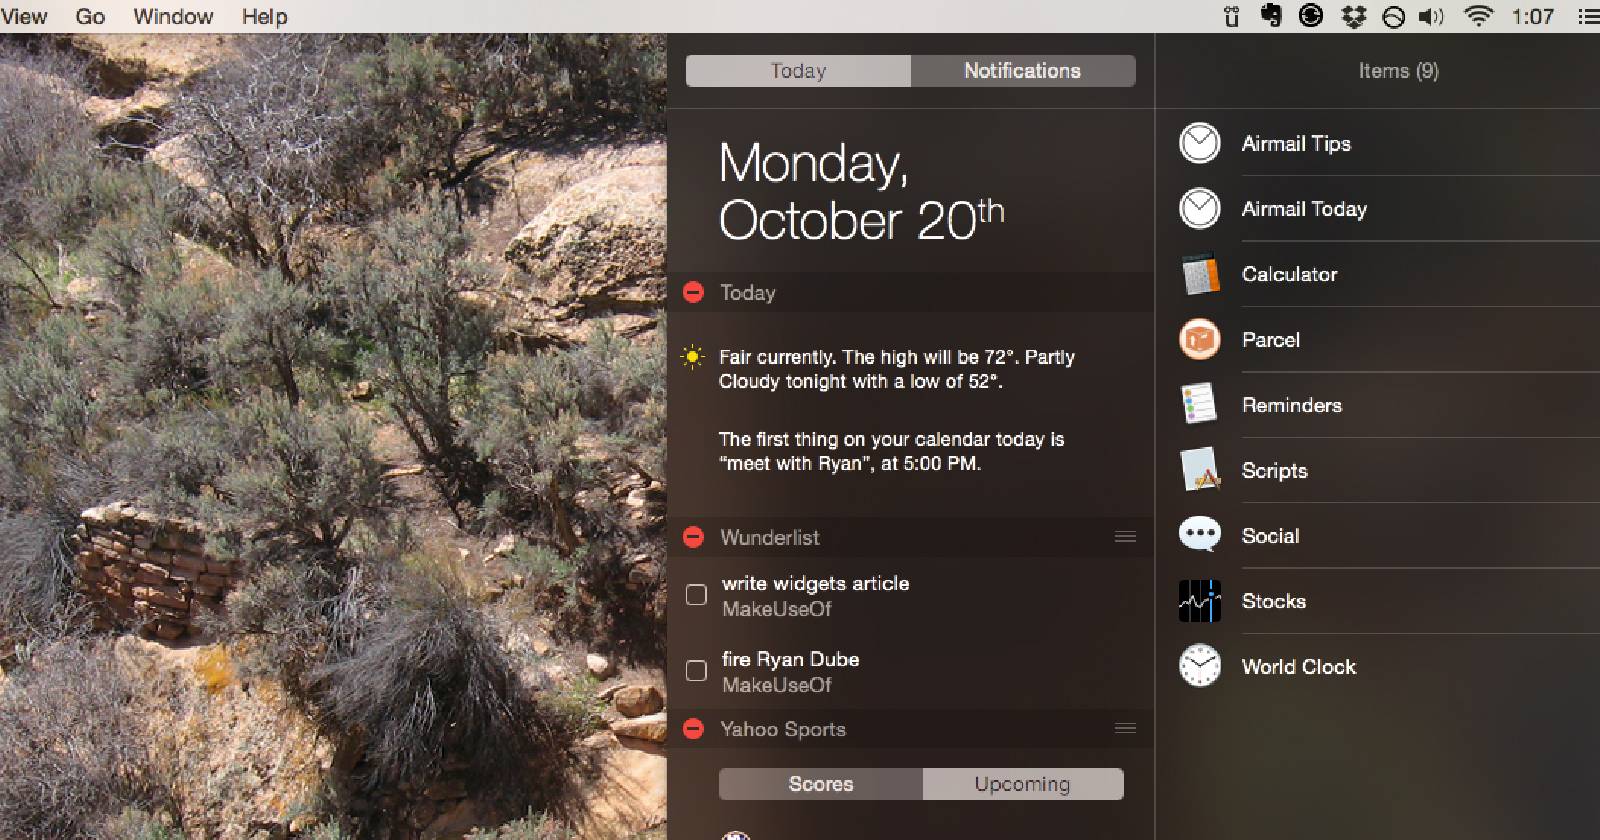This screenshot has width=1600, height=840.
Task: Click the Scripts widget icon
Action: 1200,470
